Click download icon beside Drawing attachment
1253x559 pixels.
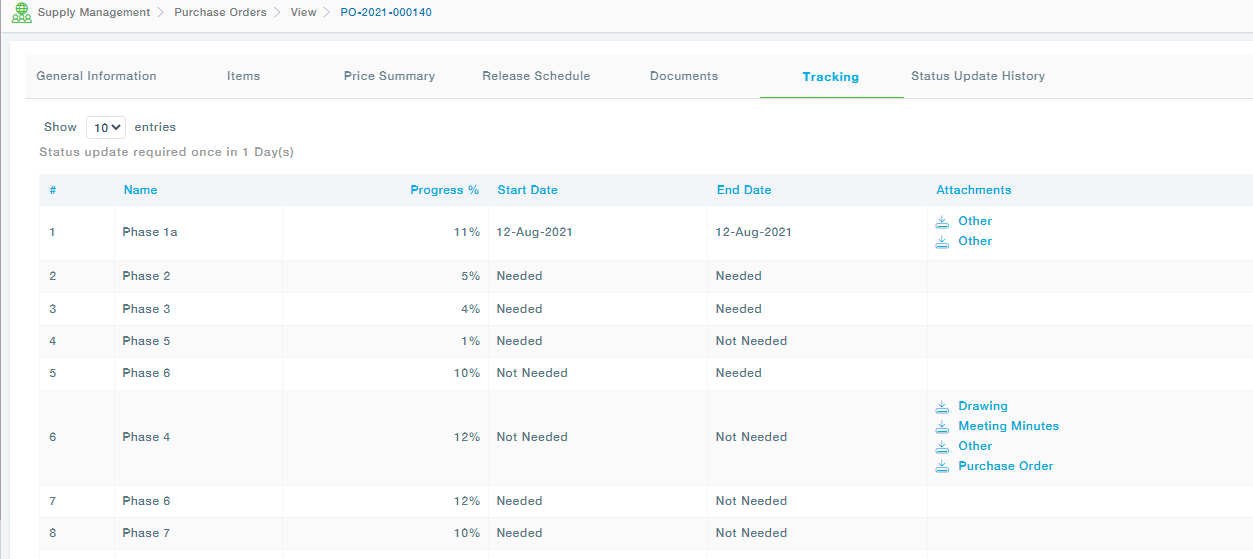point(942,406)
